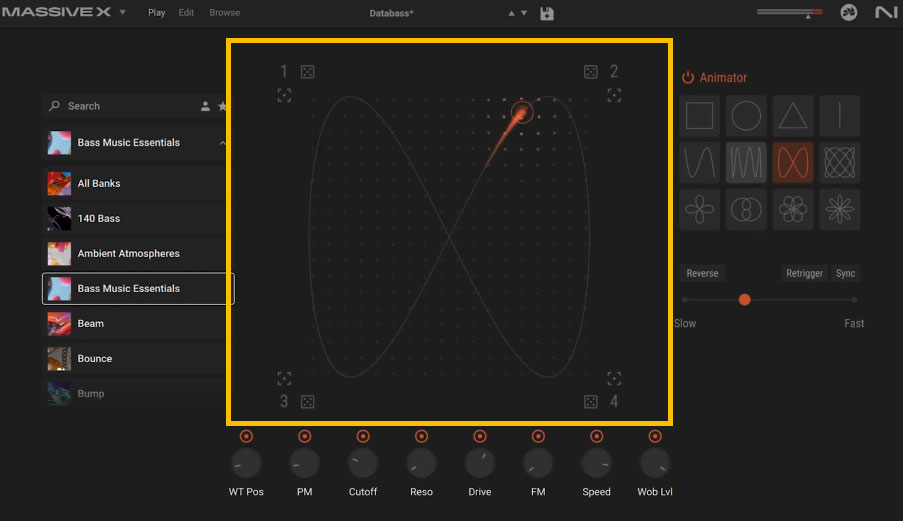903x521 pixels.
Task: Filter presets by user icon
Action: point(205,106)
